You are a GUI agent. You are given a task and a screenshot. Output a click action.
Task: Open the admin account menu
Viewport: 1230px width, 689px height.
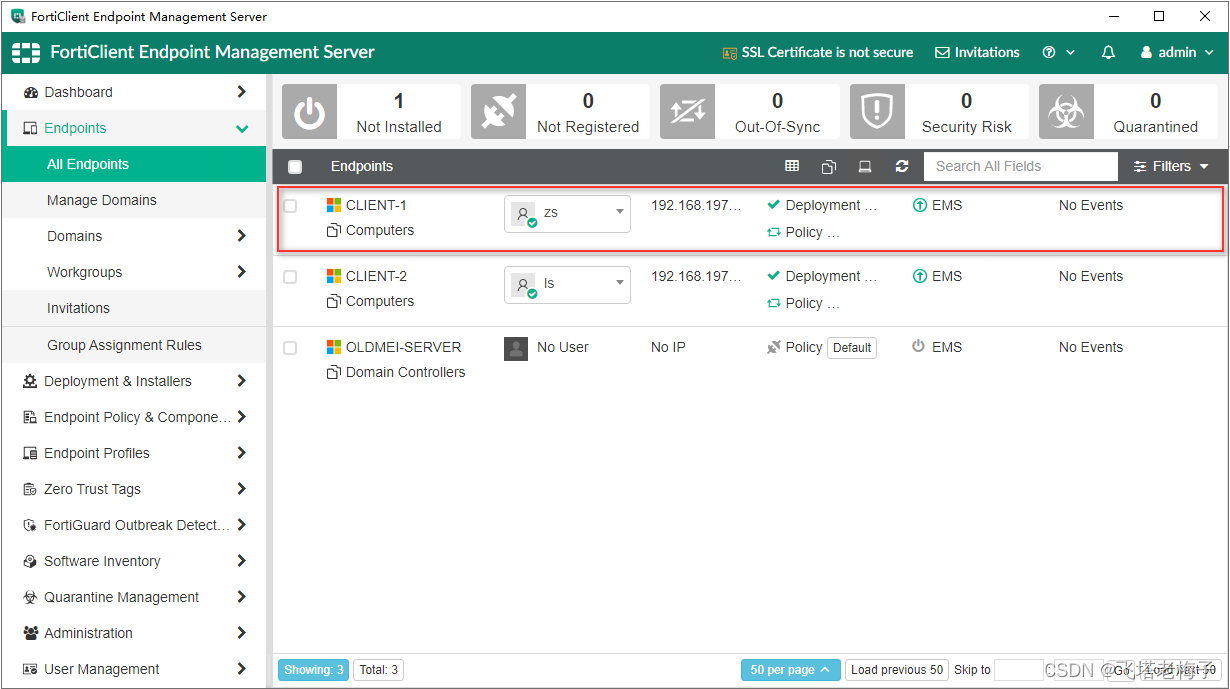click(x=1177, y=52)
